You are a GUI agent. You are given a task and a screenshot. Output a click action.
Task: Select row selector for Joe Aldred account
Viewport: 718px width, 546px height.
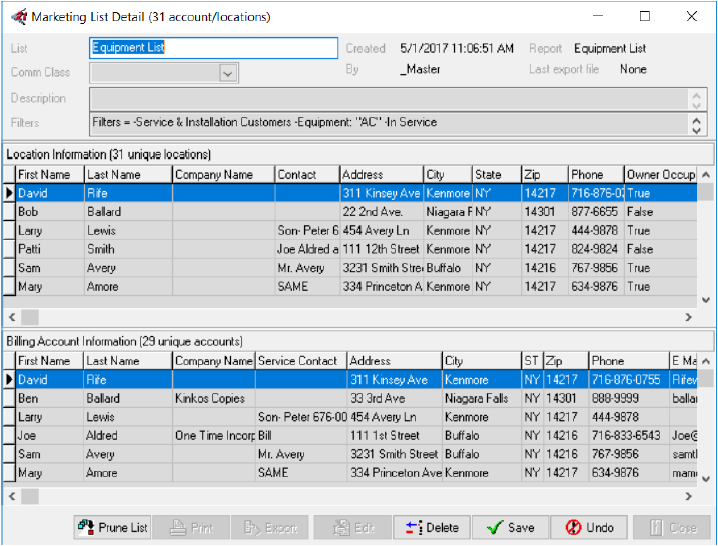pyautogui.click(x=9, y=436)
